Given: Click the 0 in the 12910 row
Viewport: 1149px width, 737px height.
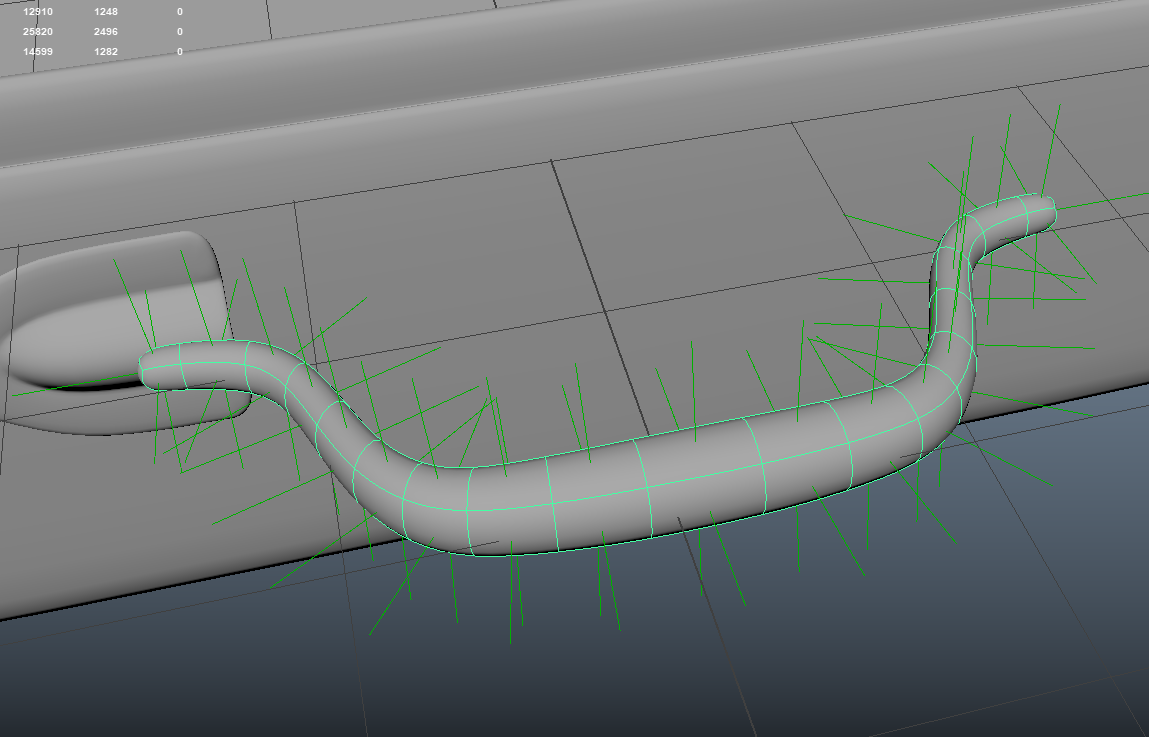Looking at the screenshot, I should [x=180, y=12].
